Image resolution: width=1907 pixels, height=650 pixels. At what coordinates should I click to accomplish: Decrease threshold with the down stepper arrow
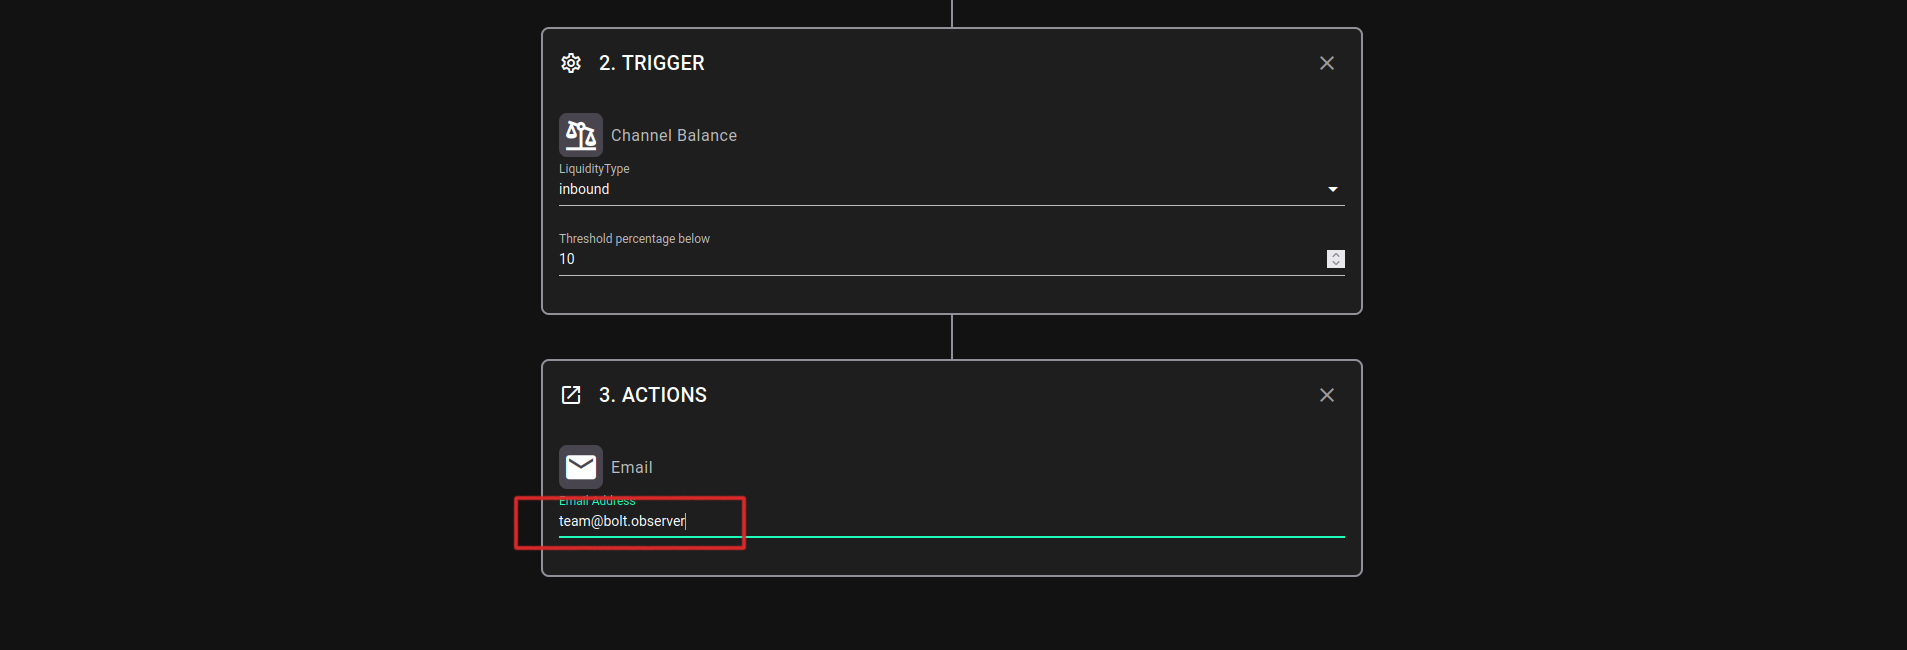click(1336, 263)
